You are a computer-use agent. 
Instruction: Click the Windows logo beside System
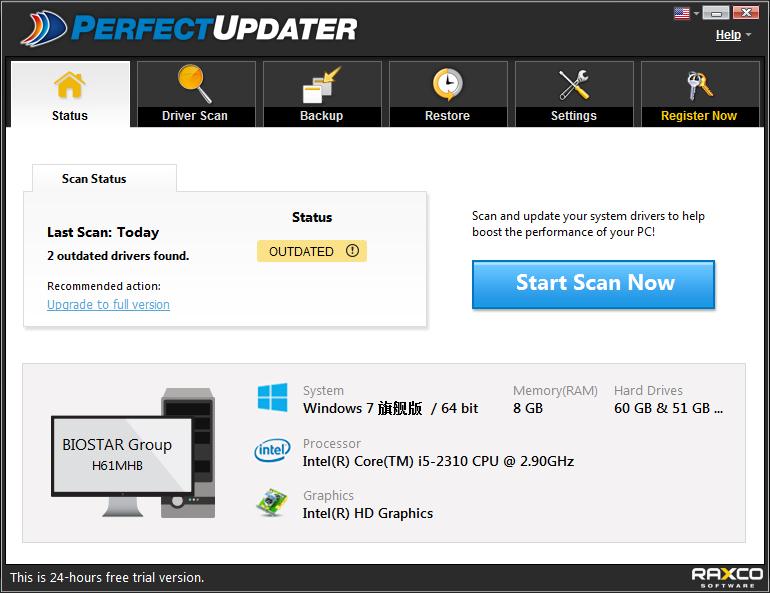point(273,398)
